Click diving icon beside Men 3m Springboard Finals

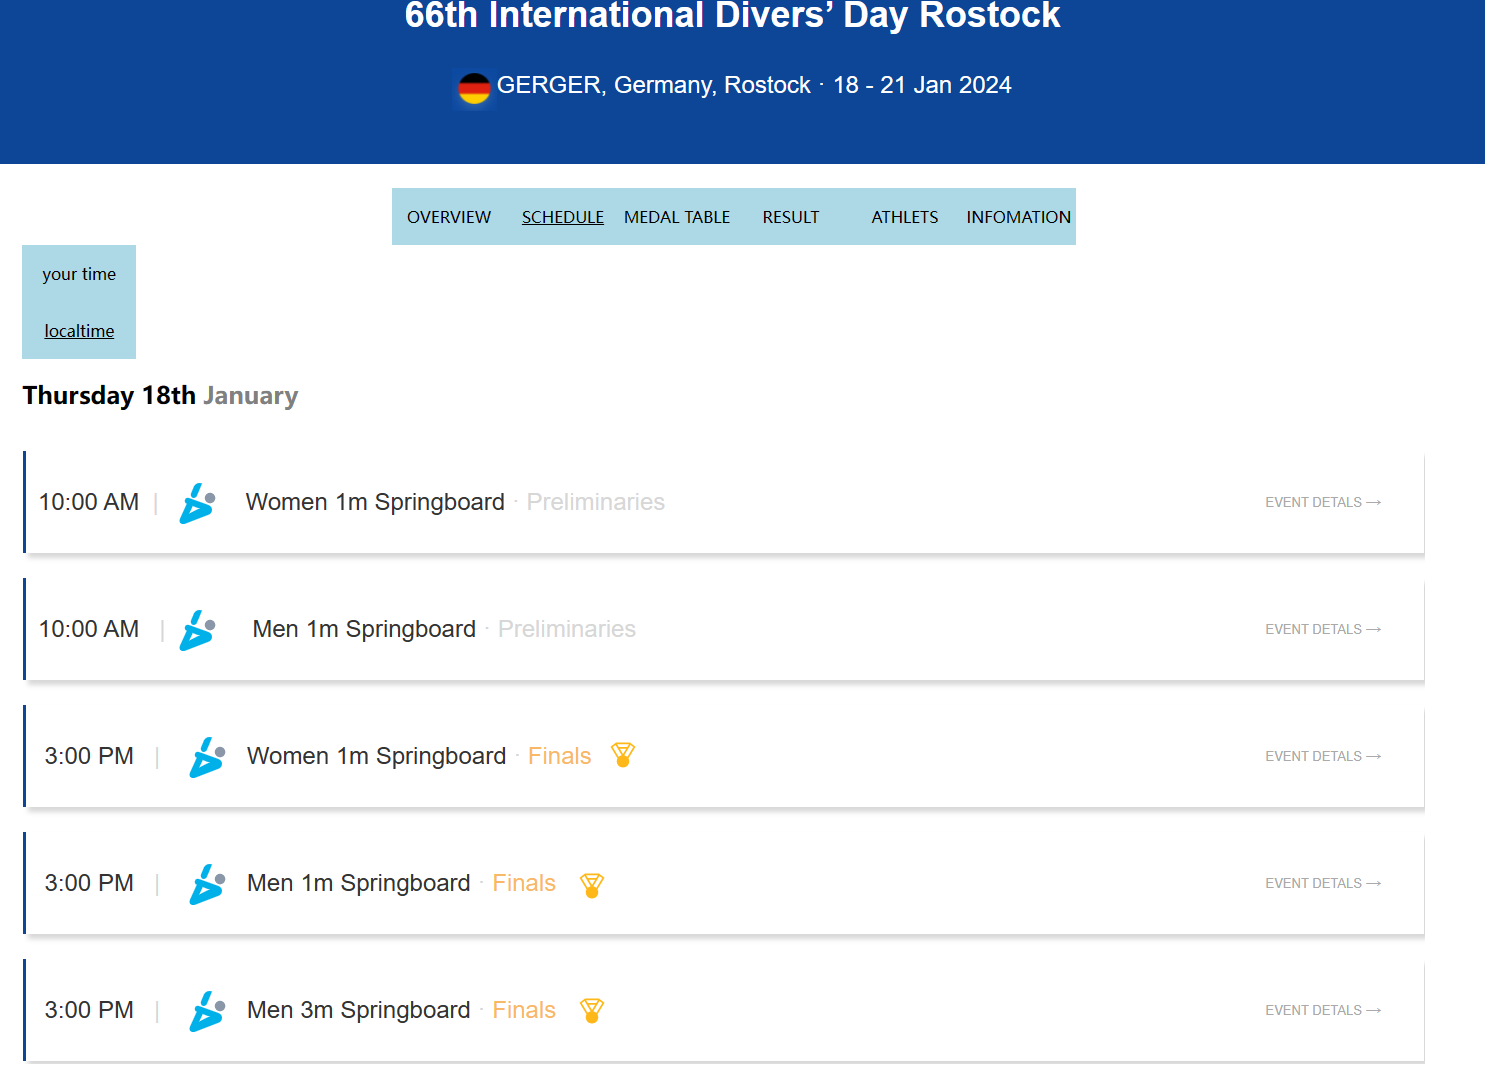207,1011
